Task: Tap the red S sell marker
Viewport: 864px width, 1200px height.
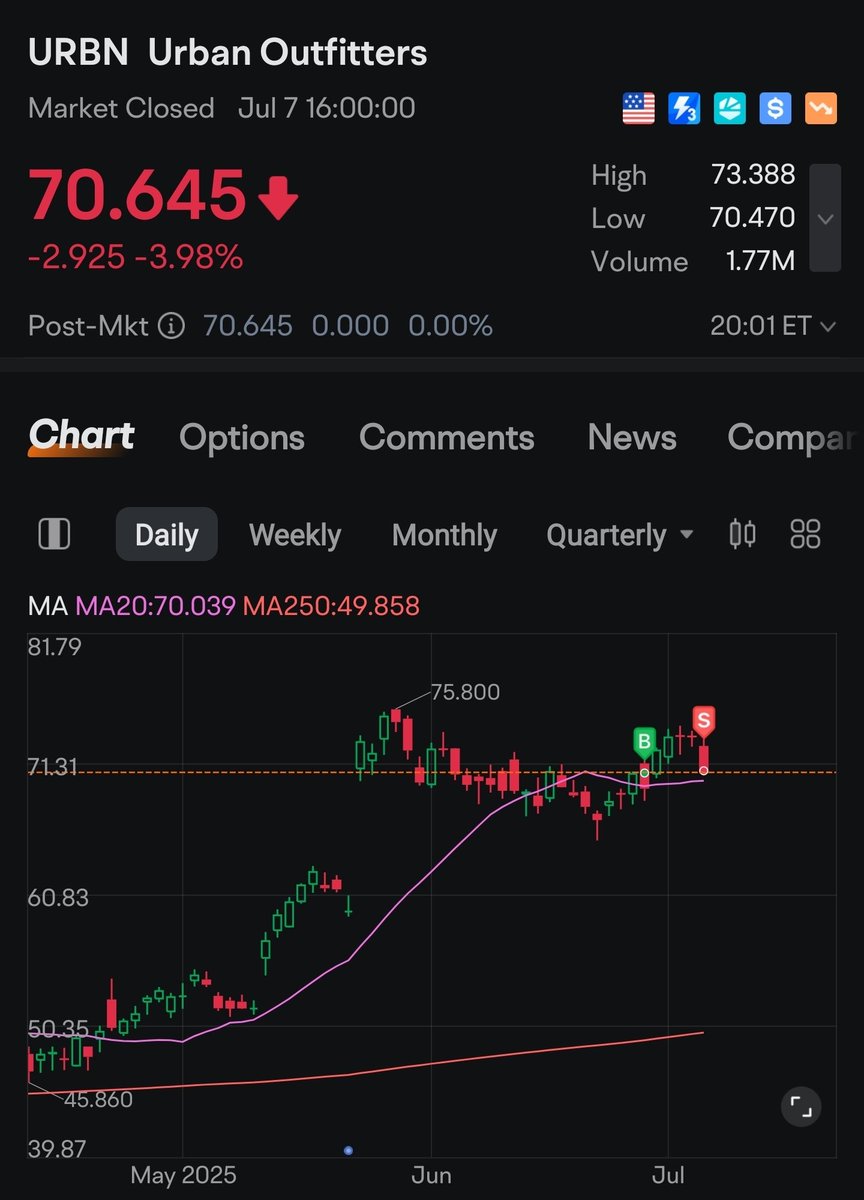Action: 704,720
